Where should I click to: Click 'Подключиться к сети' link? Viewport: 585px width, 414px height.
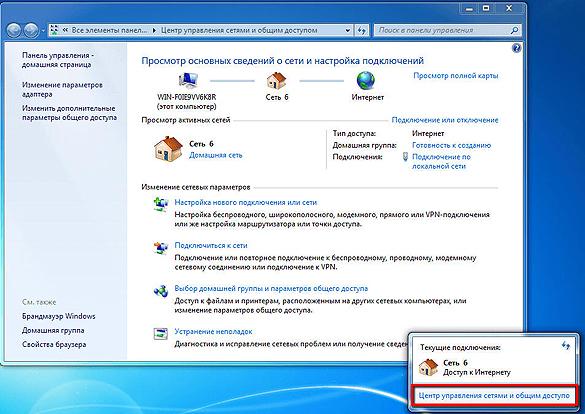(211, 245)
